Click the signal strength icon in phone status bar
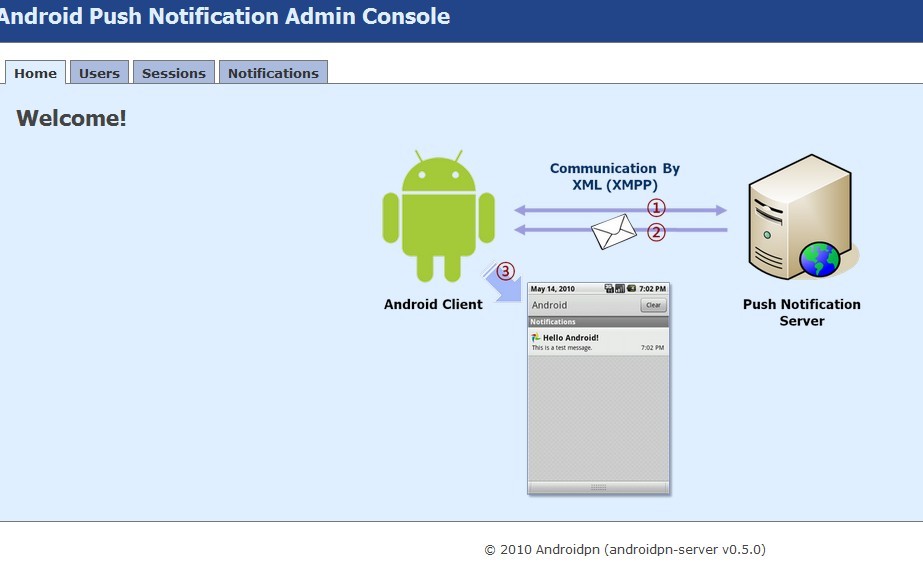Image resolution: width=923 pixels, height=579 pixels. (x=620, y=288)
